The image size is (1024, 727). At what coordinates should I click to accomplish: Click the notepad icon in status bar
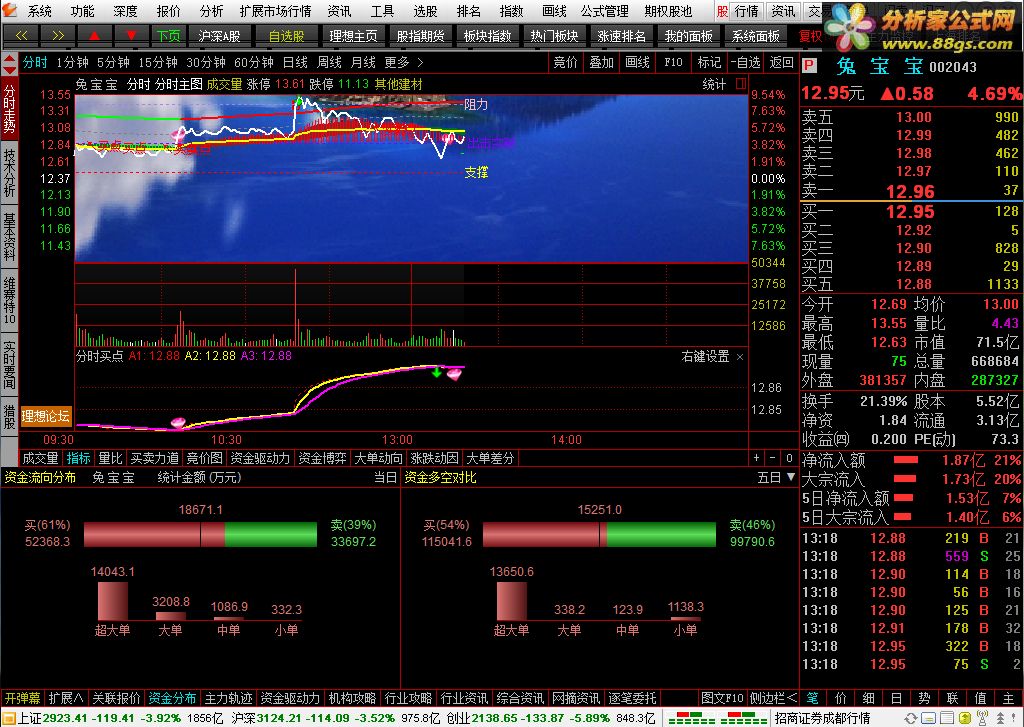(947, 719)
